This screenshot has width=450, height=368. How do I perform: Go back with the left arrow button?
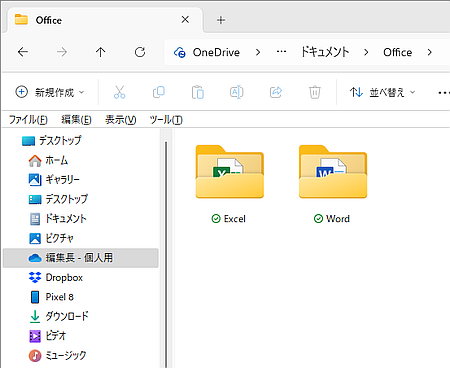pyautogui.click(x=23, y=52)
